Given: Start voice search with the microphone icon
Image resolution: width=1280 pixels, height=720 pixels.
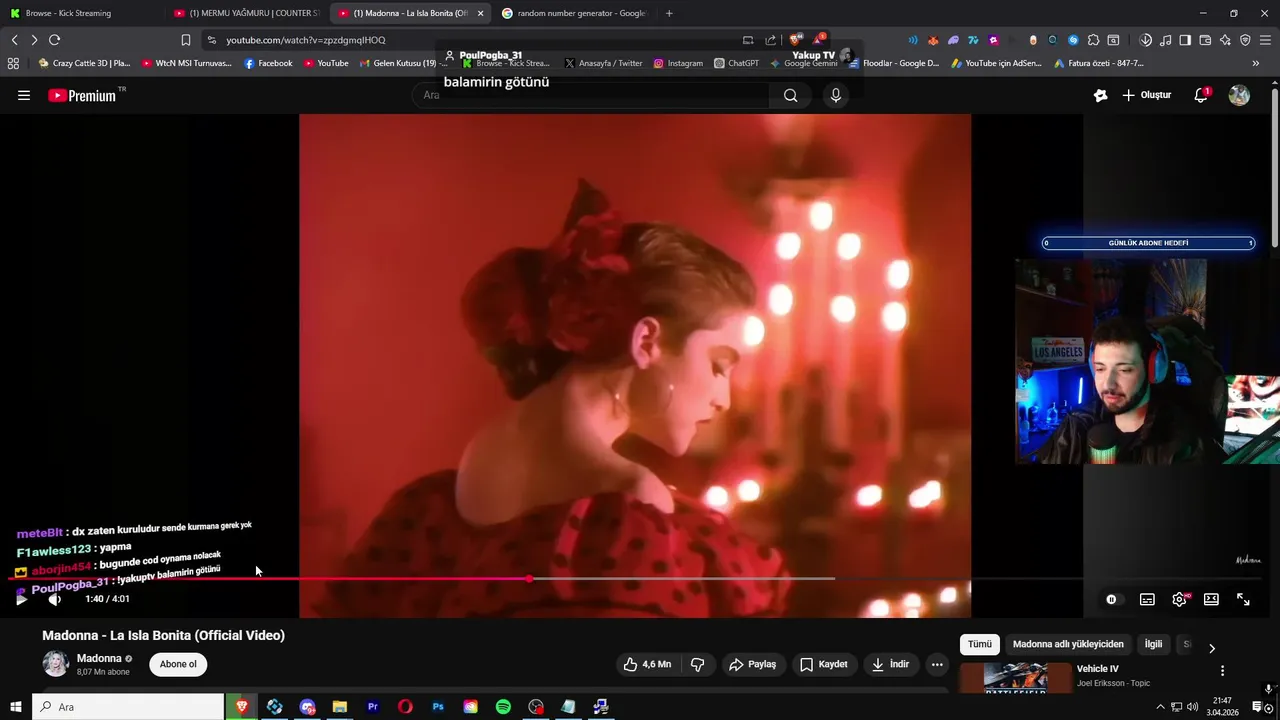Looking at the screenshot, I should point(836,95).
